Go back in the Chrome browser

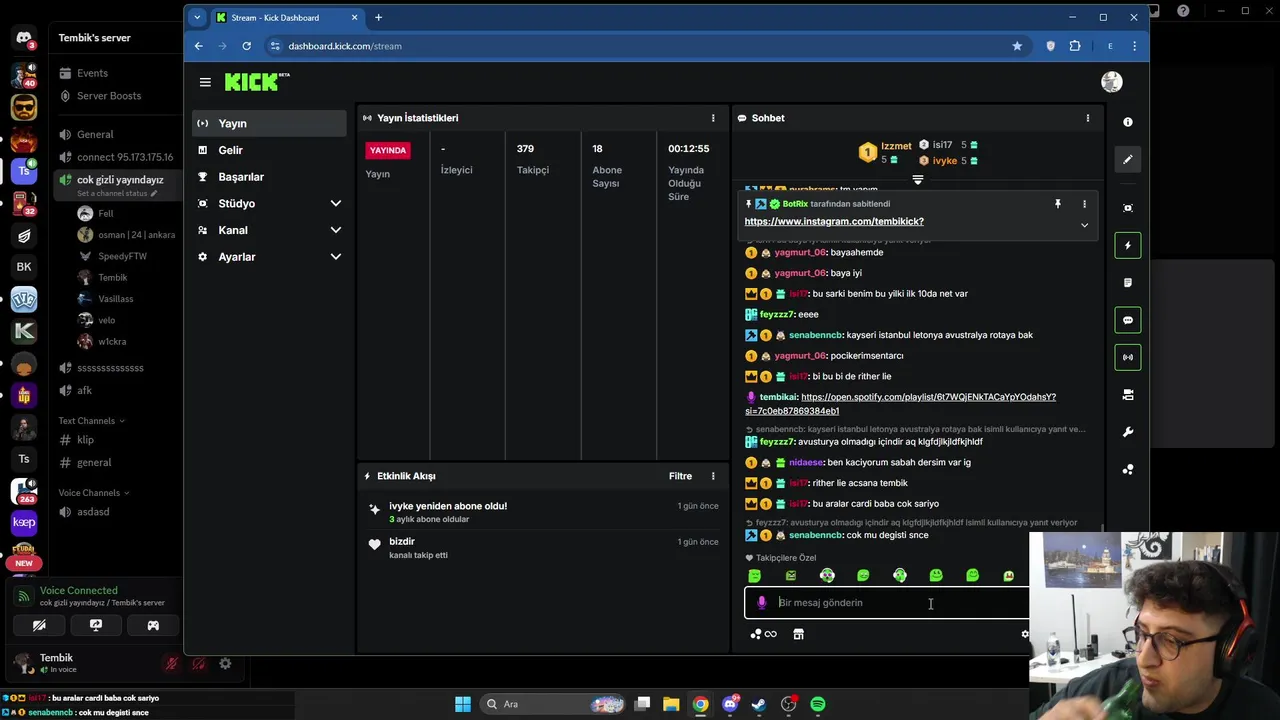[198, 46]
